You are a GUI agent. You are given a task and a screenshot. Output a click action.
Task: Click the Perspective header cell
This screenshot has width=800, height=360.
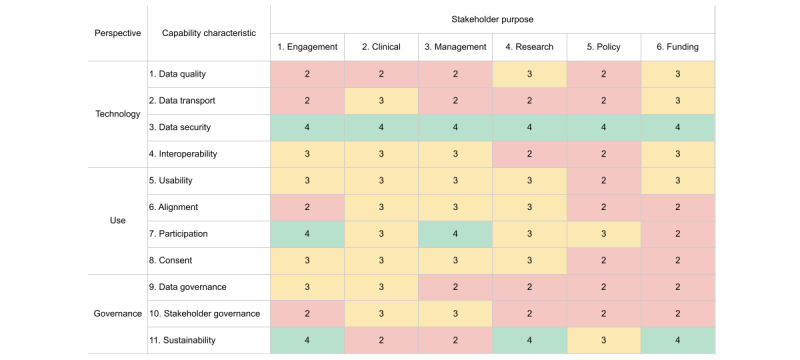(x=118, y=34)
